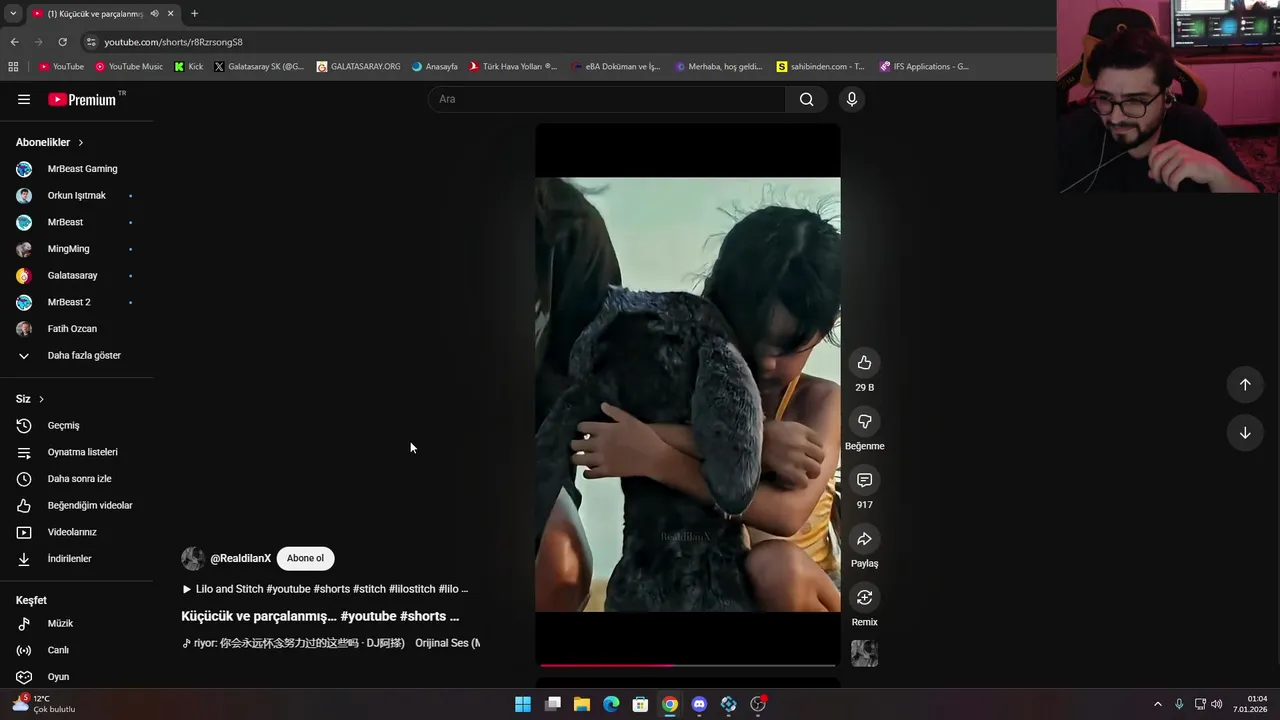Open the Kick bookmark

pos(189,67)
